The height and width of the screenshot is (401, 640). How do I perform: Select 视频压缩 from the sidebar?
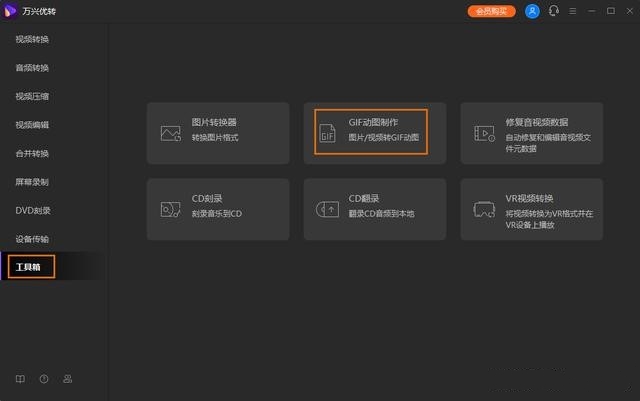tap(32, 96)
